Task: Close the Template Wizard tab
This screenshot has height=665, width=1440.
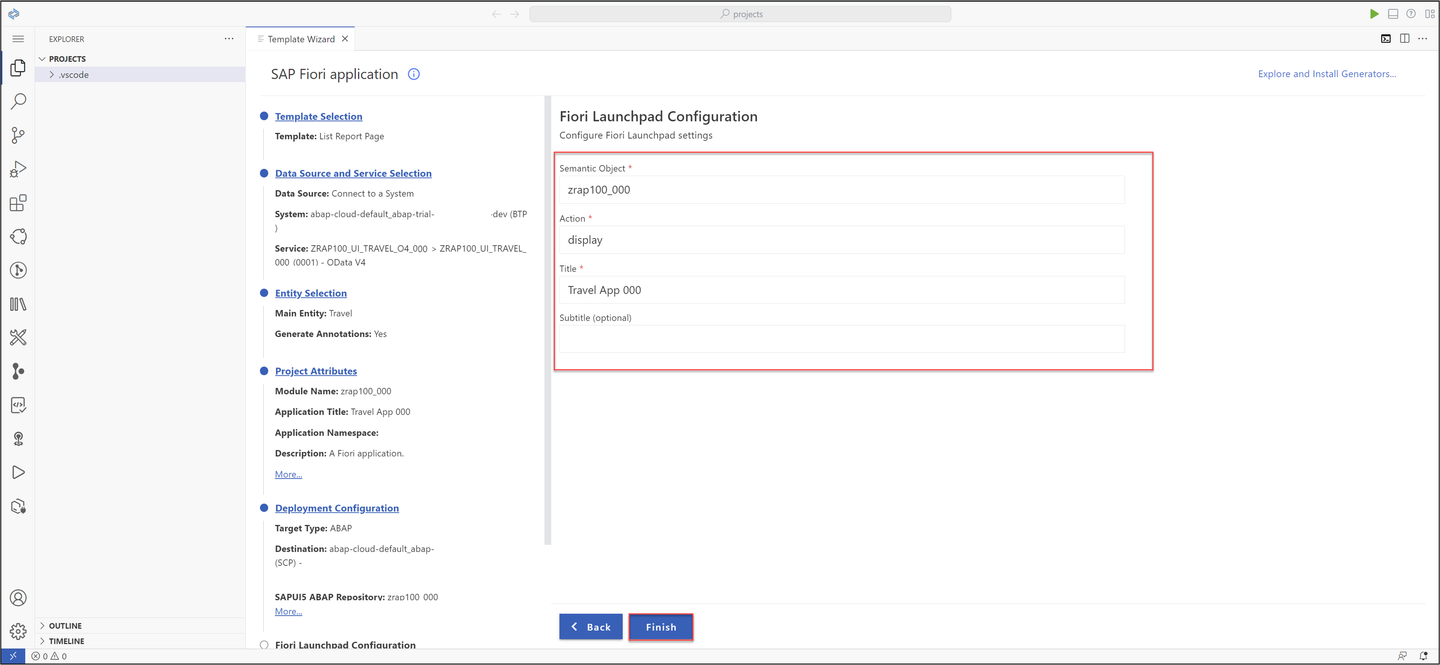Action: point(345,39)
